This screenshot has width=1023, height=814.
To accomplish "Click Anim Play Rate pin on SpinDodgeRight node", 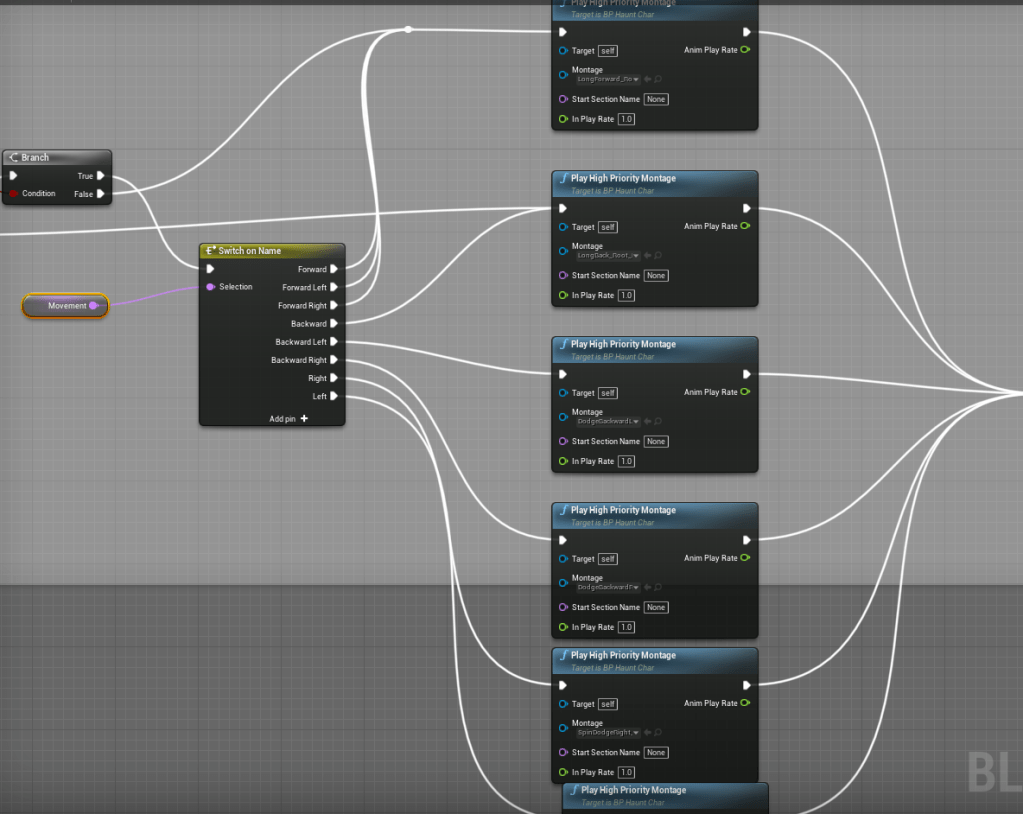I will tap(745, 703).
